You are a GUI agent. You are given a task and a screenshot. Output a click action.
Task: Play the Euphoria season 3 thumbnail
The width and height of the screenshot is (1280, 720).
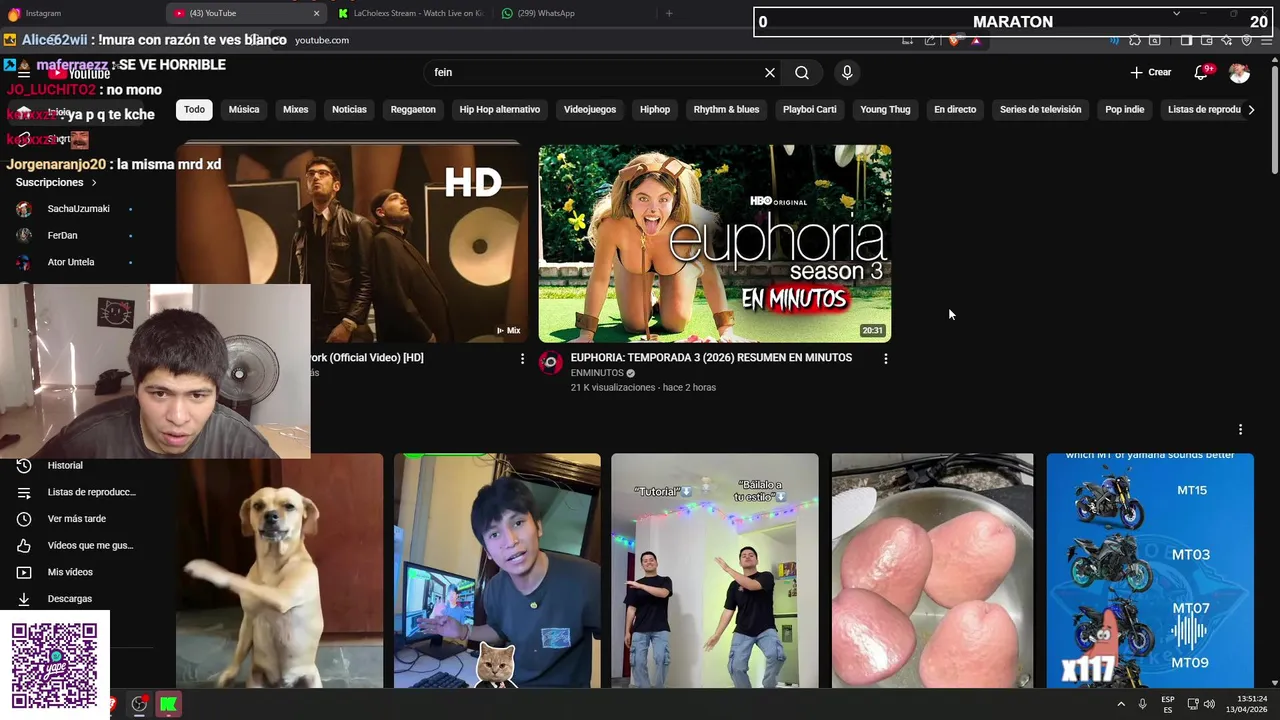(715, 244)
